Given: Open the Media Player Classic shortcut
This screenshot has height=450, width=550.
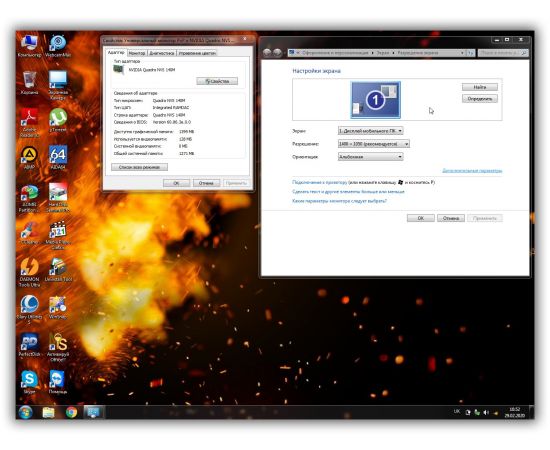Looking at the screenshot, I should coord(58,236).
